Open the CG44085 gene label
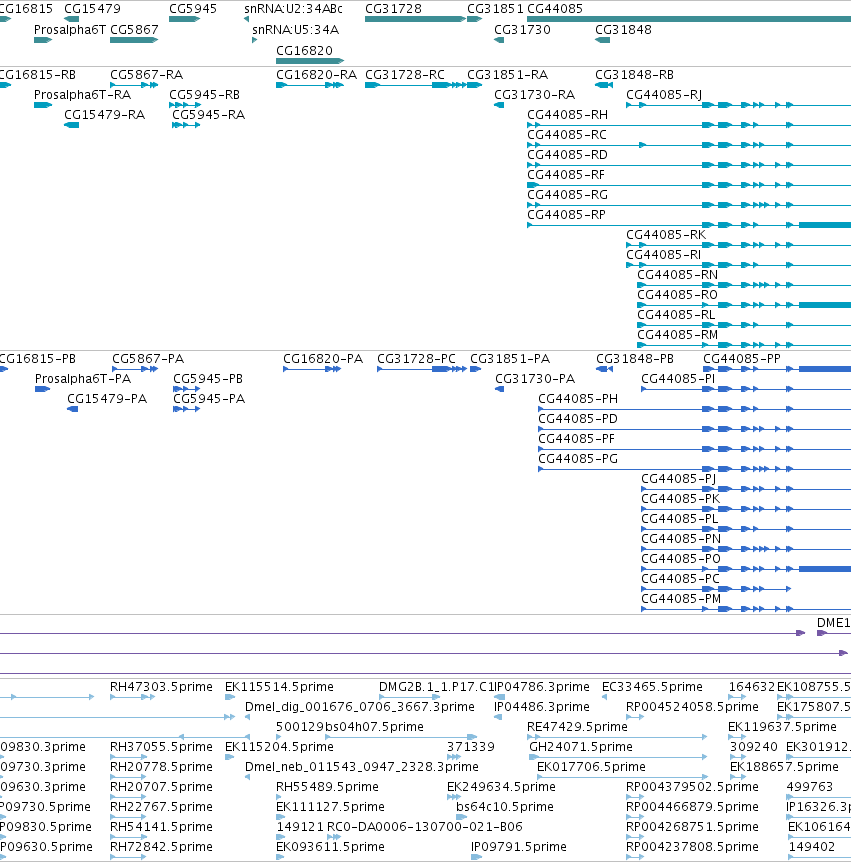The width and height of the screenshot is (851, 862). 555,9
